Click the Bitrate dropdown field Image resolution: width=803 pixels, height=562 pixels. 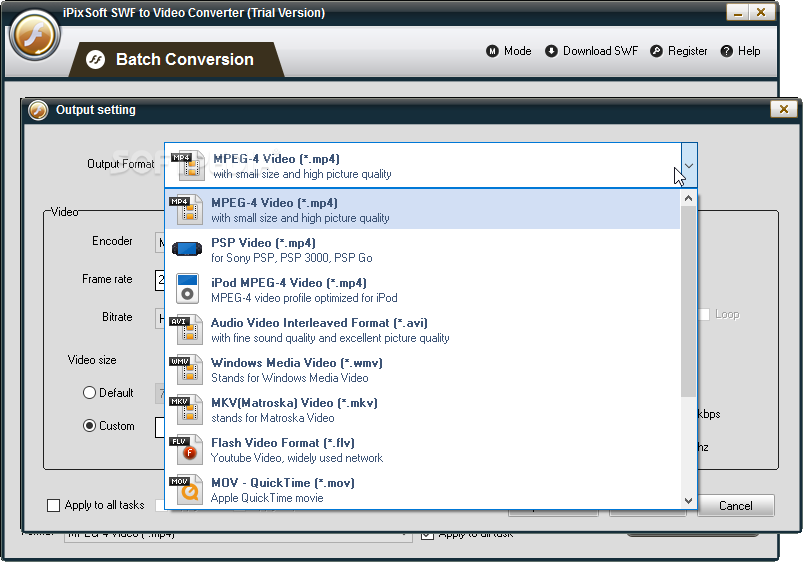click(160, 318)
